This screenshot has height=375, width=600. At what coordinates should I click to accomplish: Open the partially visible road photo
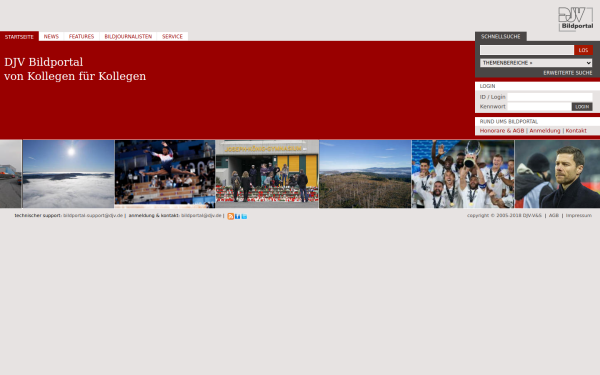pos(11,174)
